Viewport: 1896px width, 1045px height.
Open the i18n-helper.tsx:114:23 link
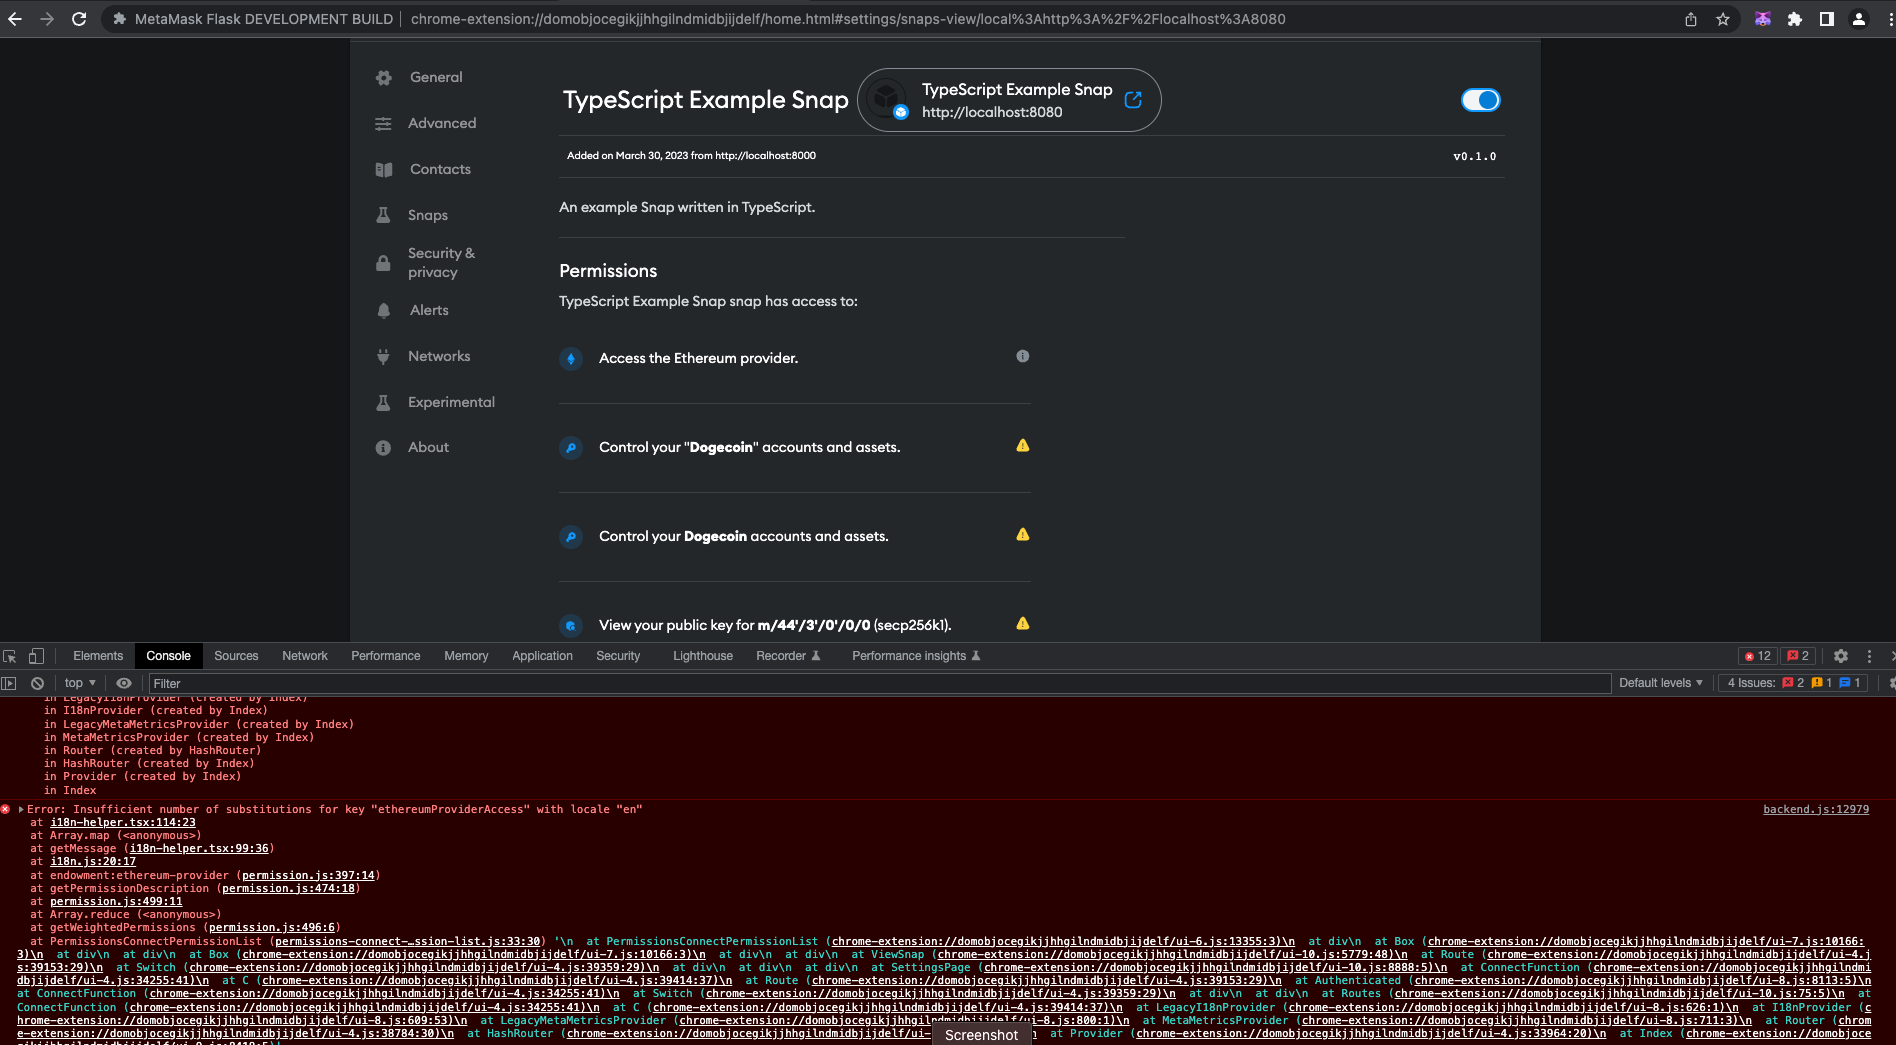click(x=123, y=822)
